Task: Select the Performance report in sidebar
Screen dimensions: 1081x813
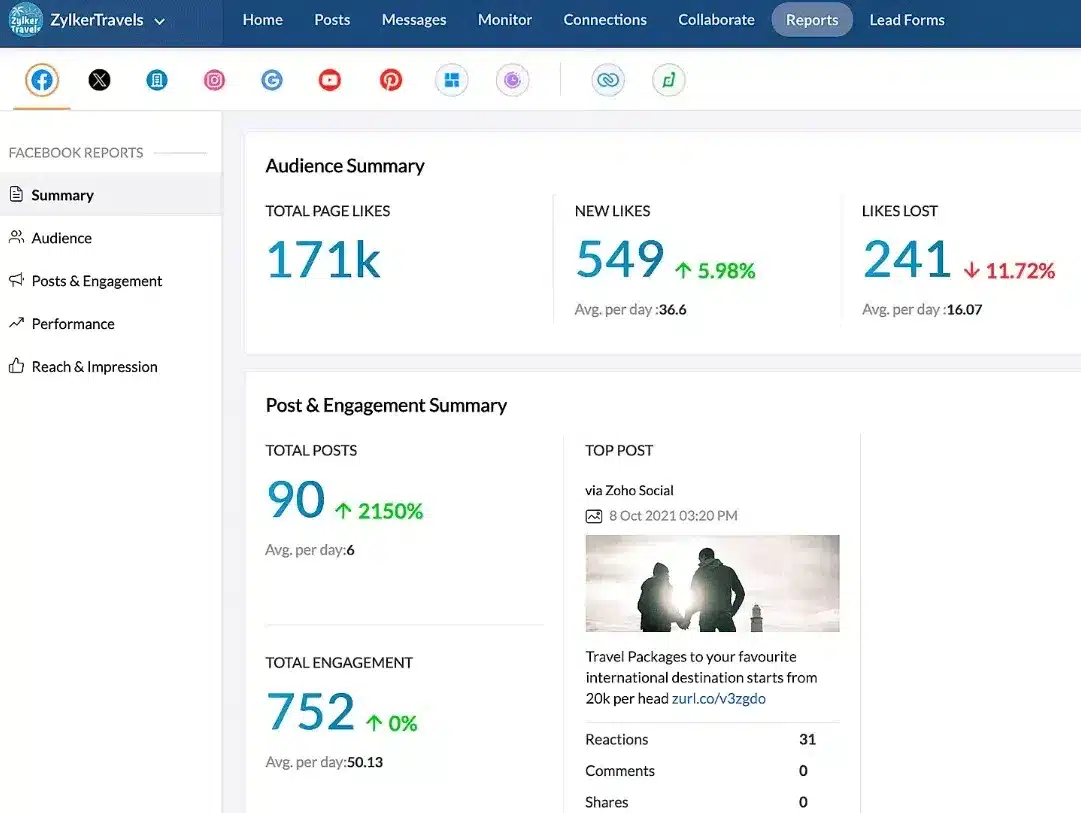Action: (x=72, y=323)
